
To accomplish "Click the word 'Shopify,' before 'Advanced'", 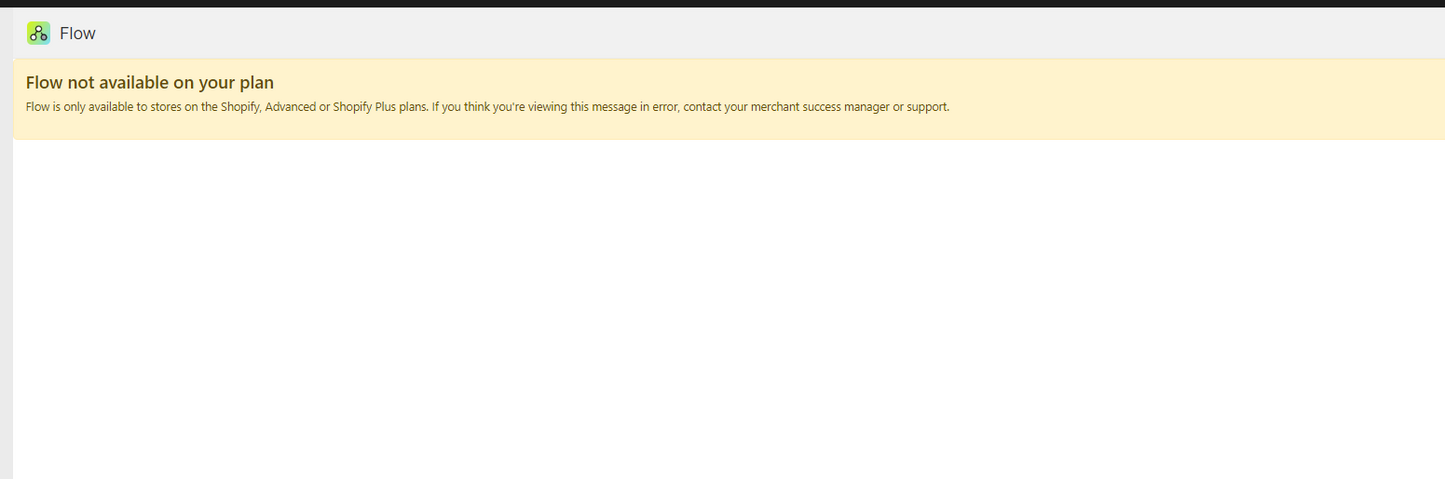I will 241,107.
